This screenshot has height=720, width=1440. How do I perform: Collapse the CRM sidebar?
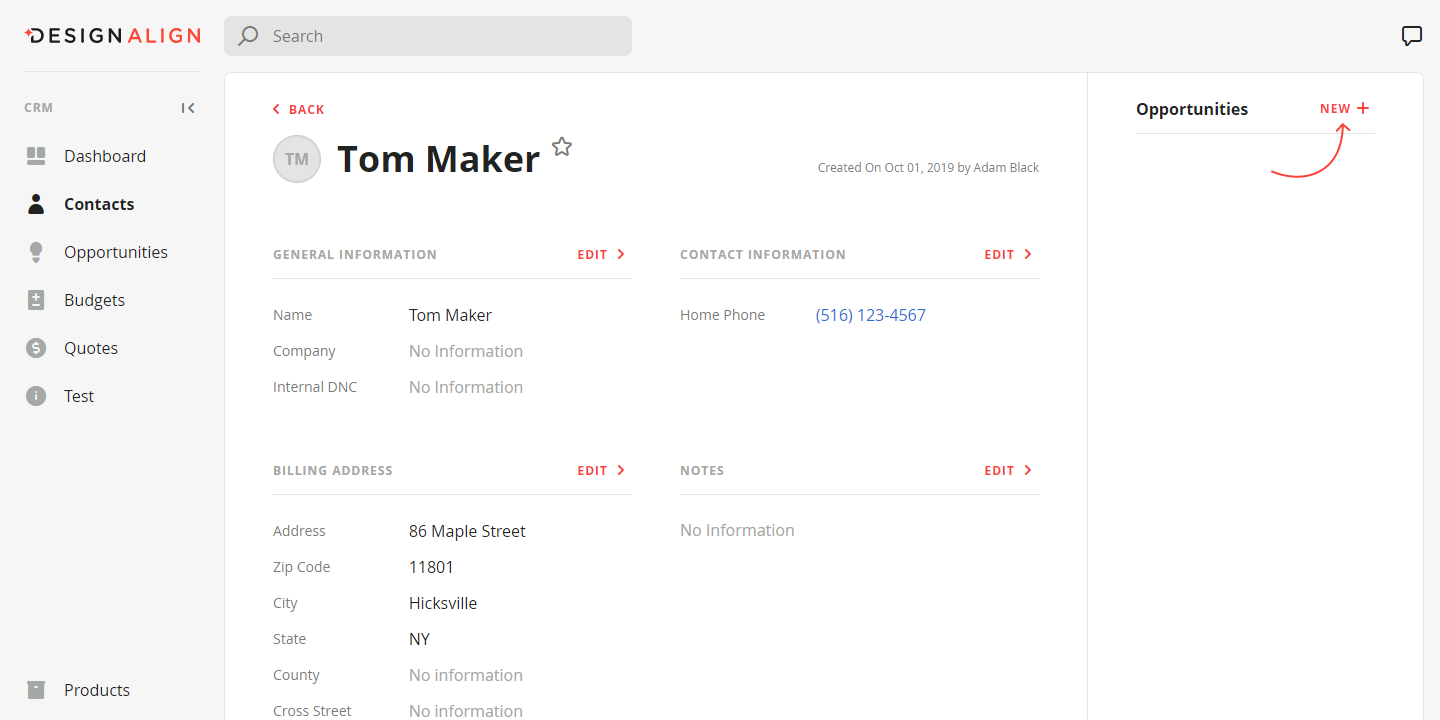(x=188, y=108)
